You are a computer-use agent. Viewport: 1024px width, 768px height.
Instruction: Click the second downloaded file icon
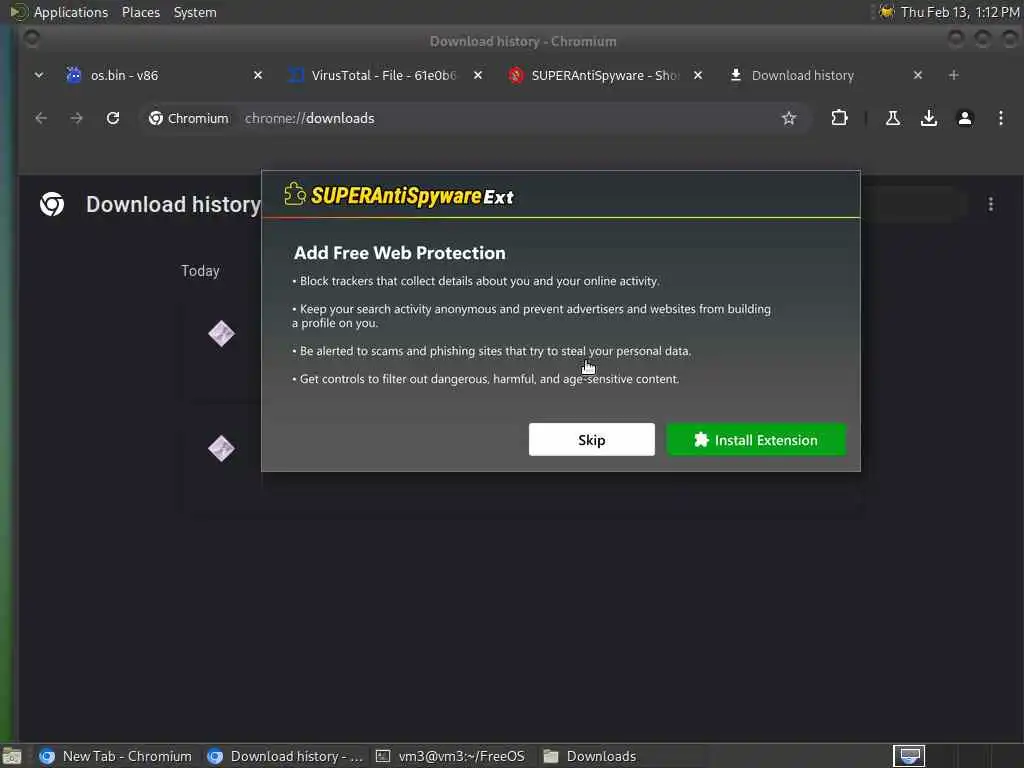221,449
